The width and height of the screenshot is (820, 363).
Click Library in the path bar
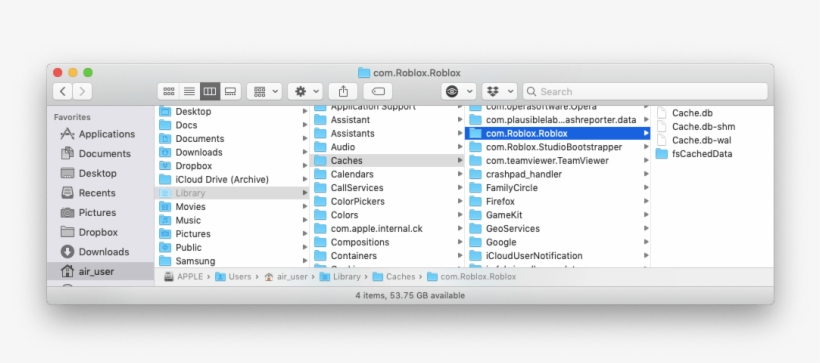(340, 277)
